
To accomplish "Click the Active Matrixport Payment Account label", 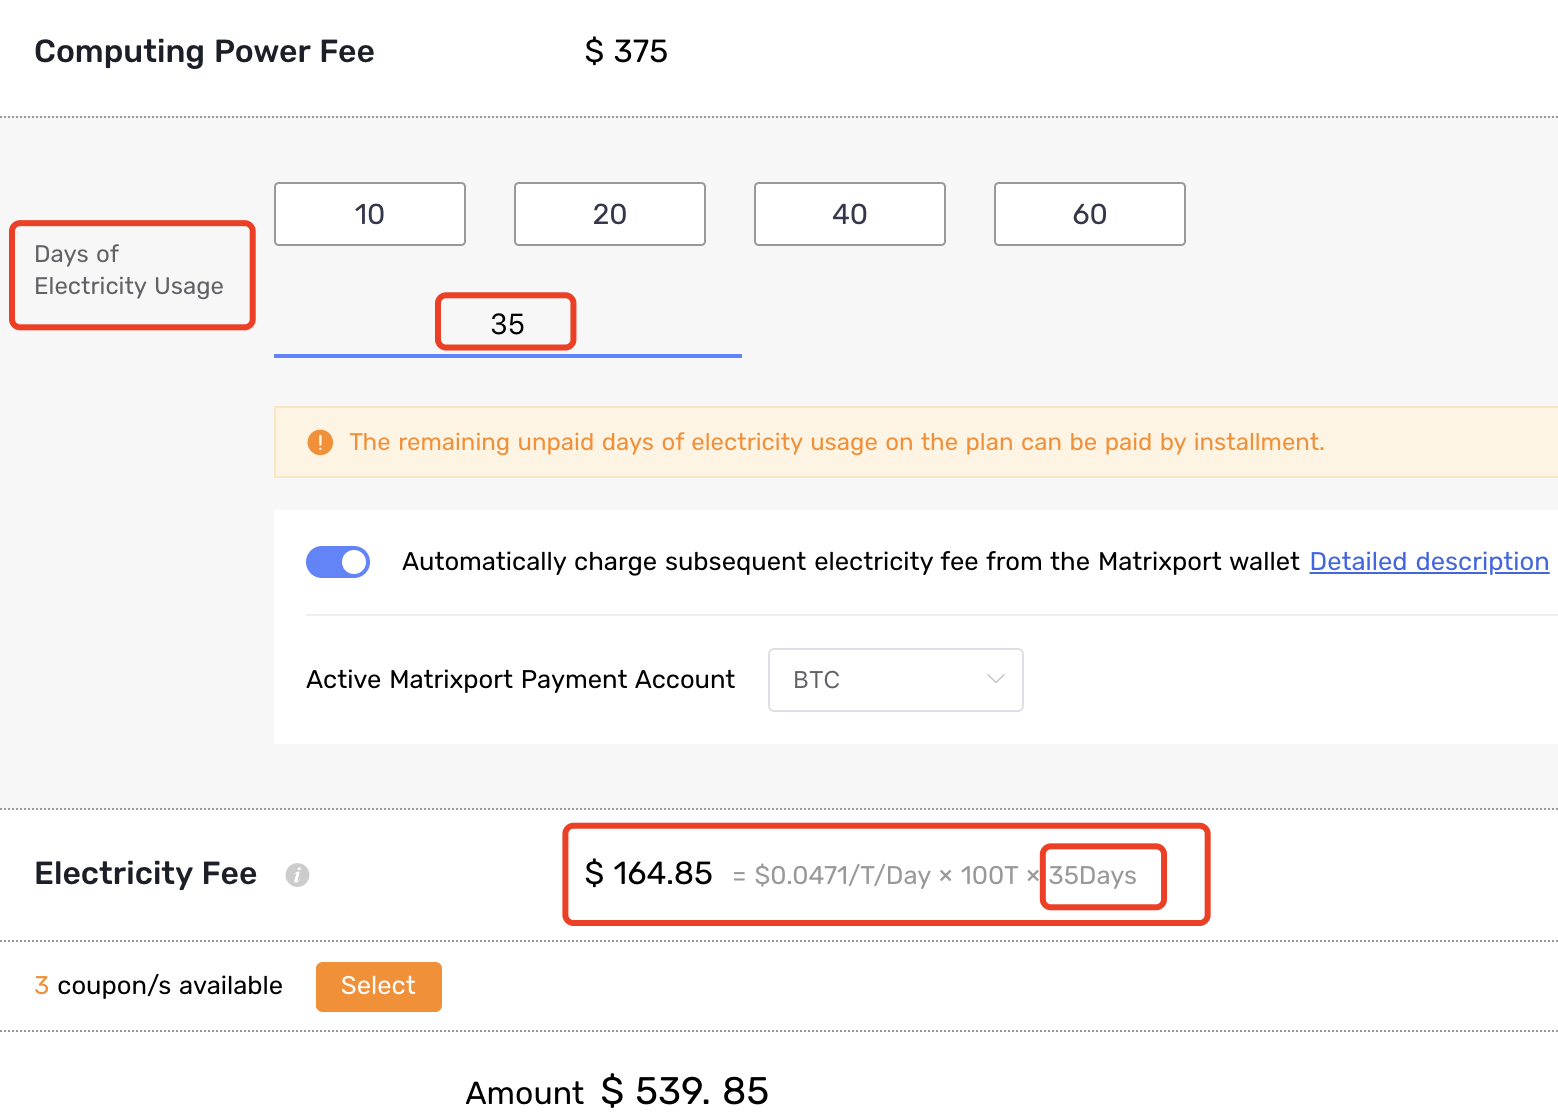I will [x=521, y=680].
